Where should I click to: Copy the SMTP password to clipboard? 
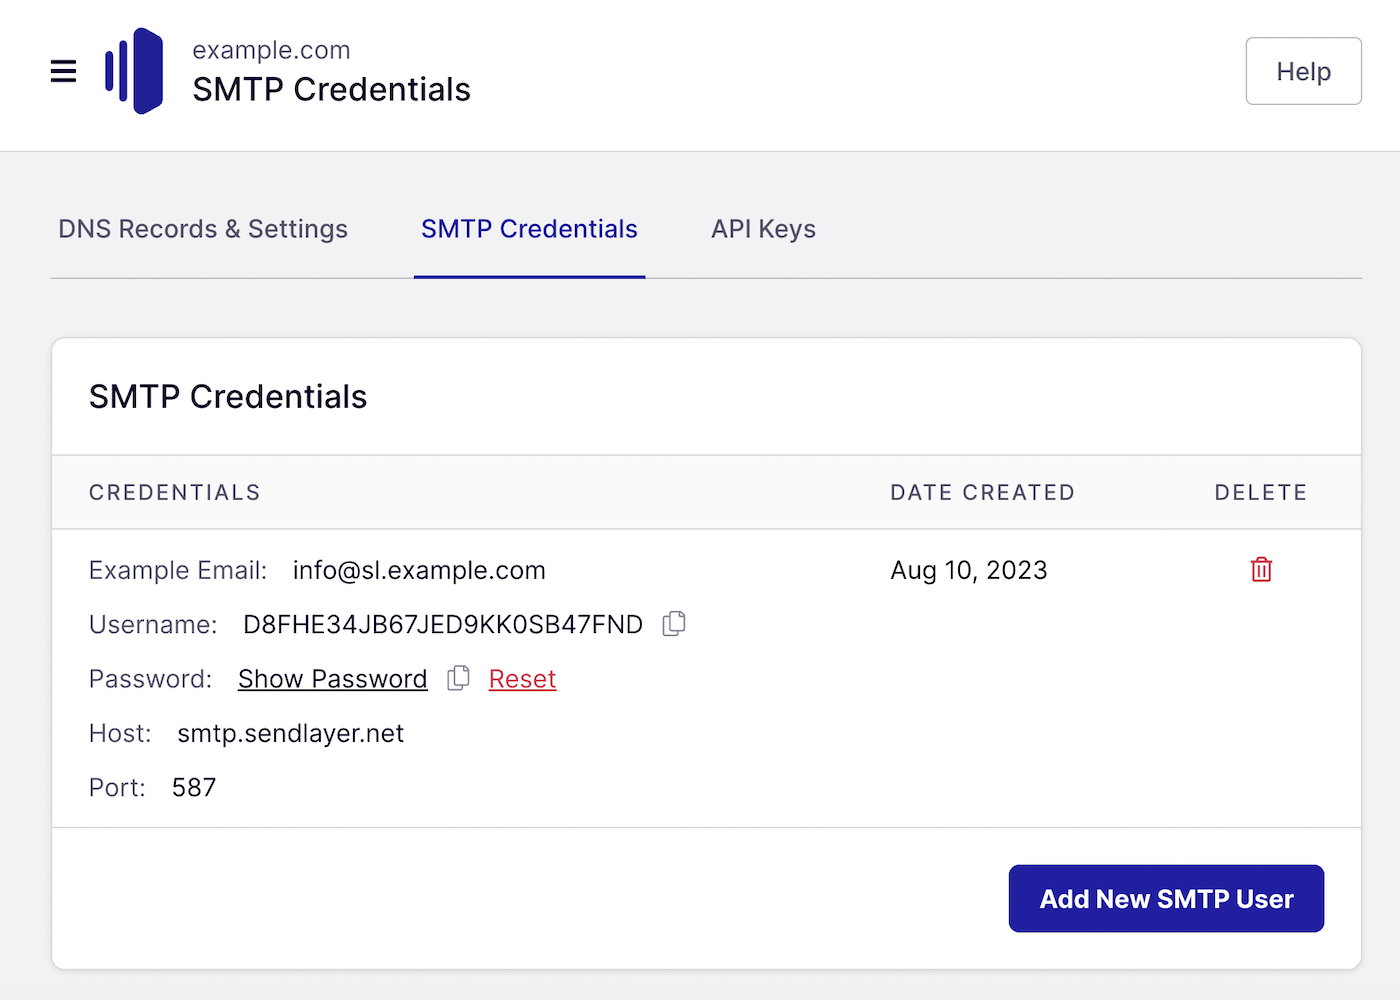[458, 678]
